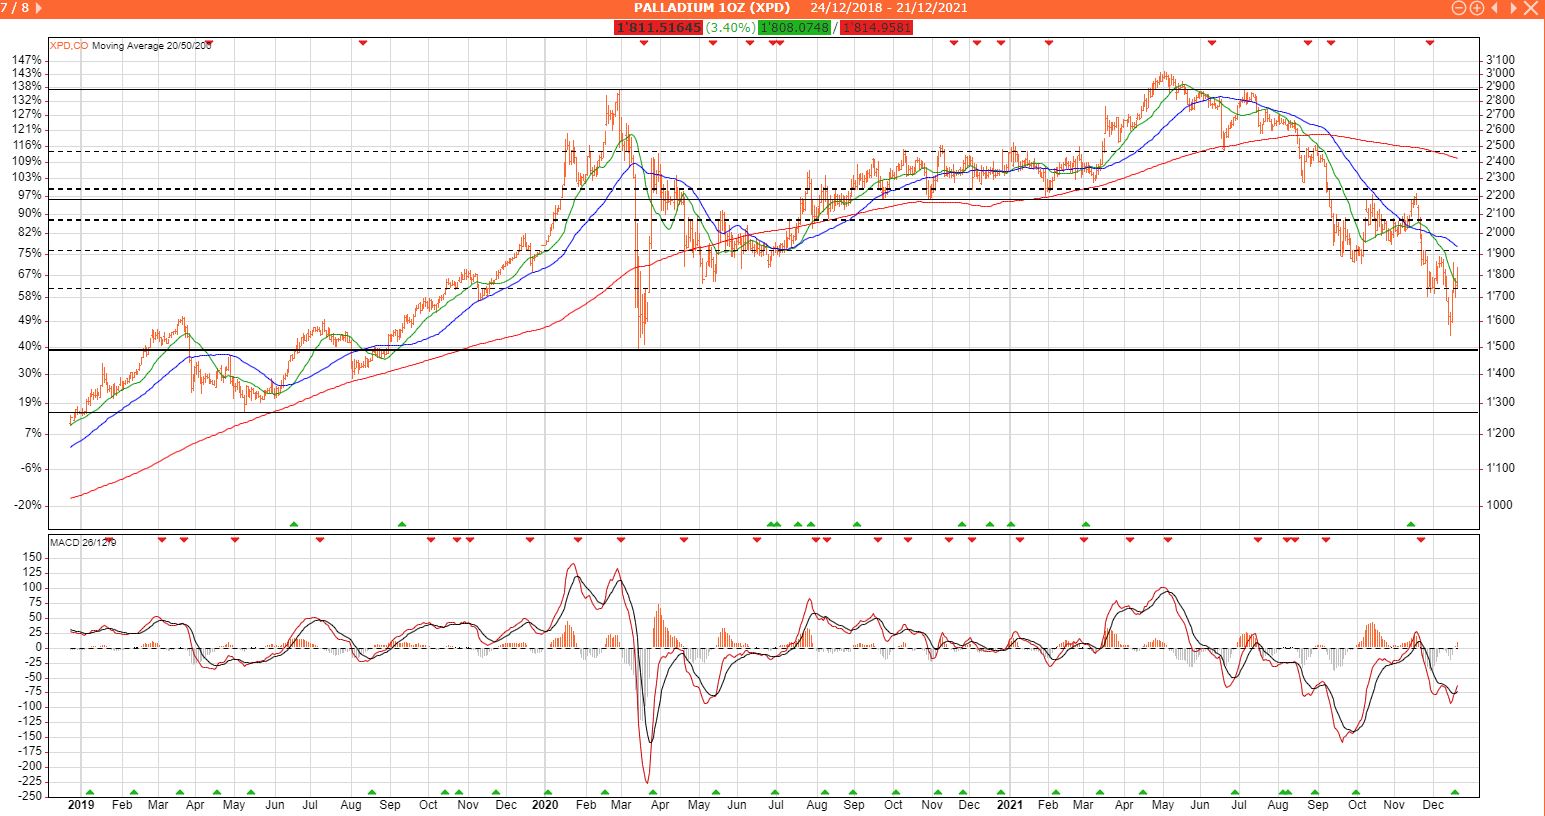Select the 2021 year label on time axis
1545x816 pixels.
[x=1010, y=805]
